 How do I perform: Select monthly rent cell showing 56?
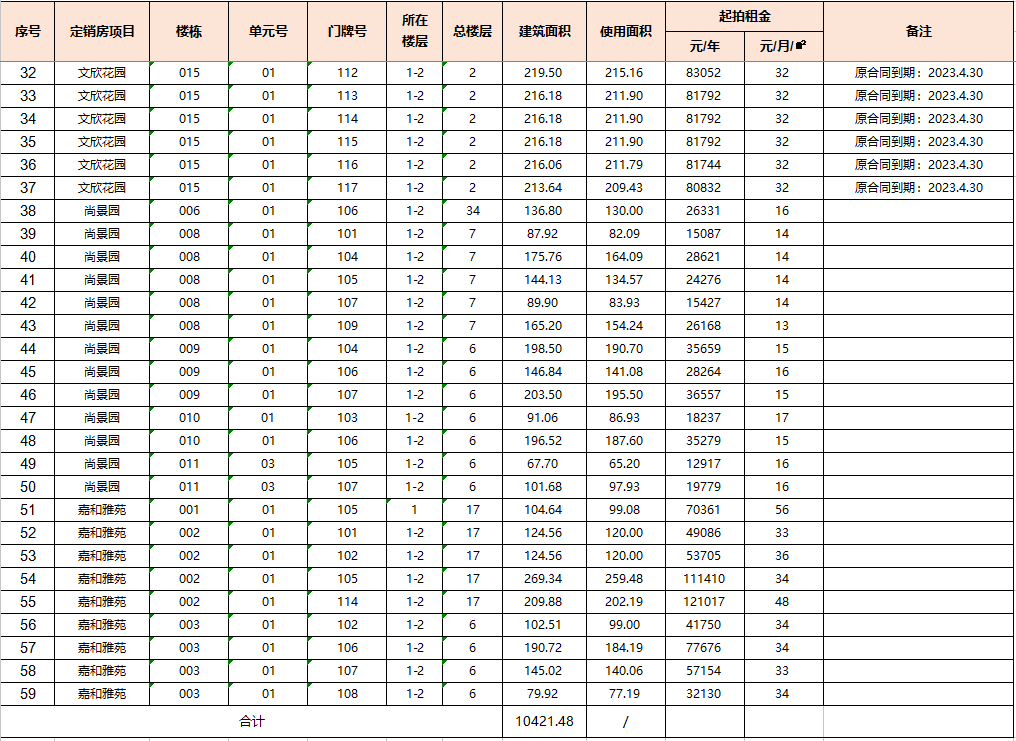tap(782, 510)
